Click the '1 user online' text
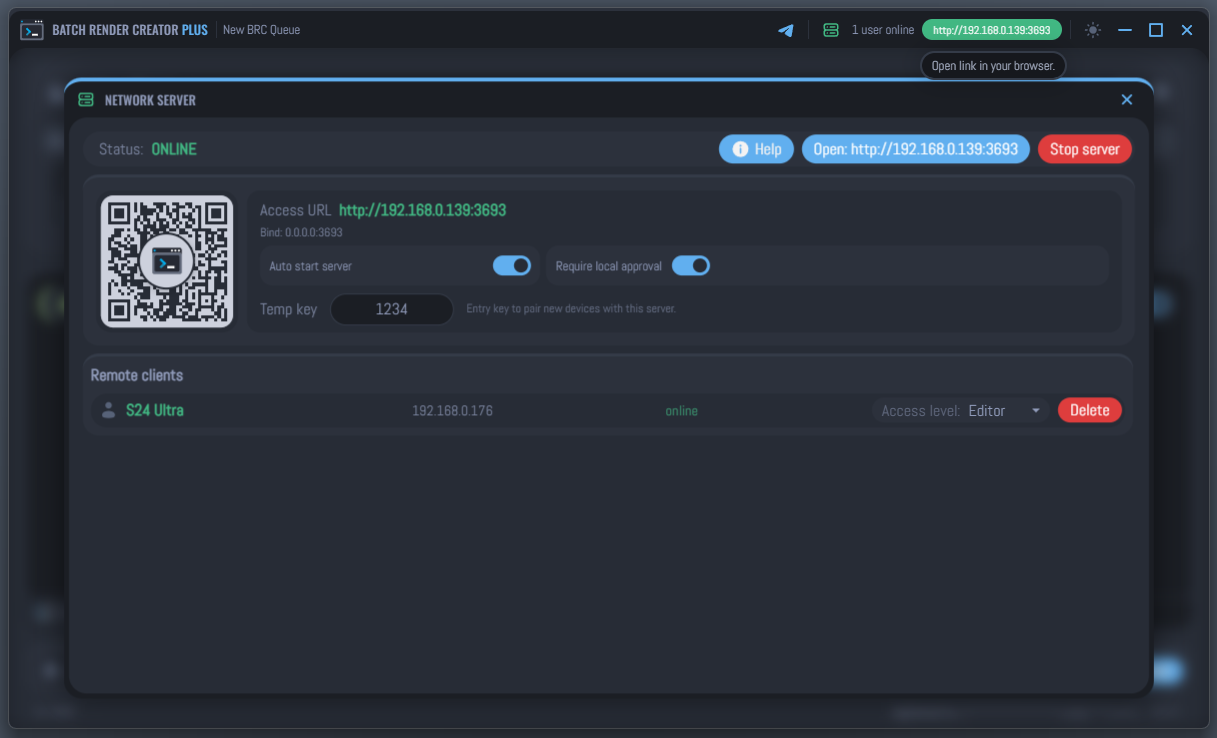Image resolution: width=1217 pixels, height=738 pixels. 883,30
